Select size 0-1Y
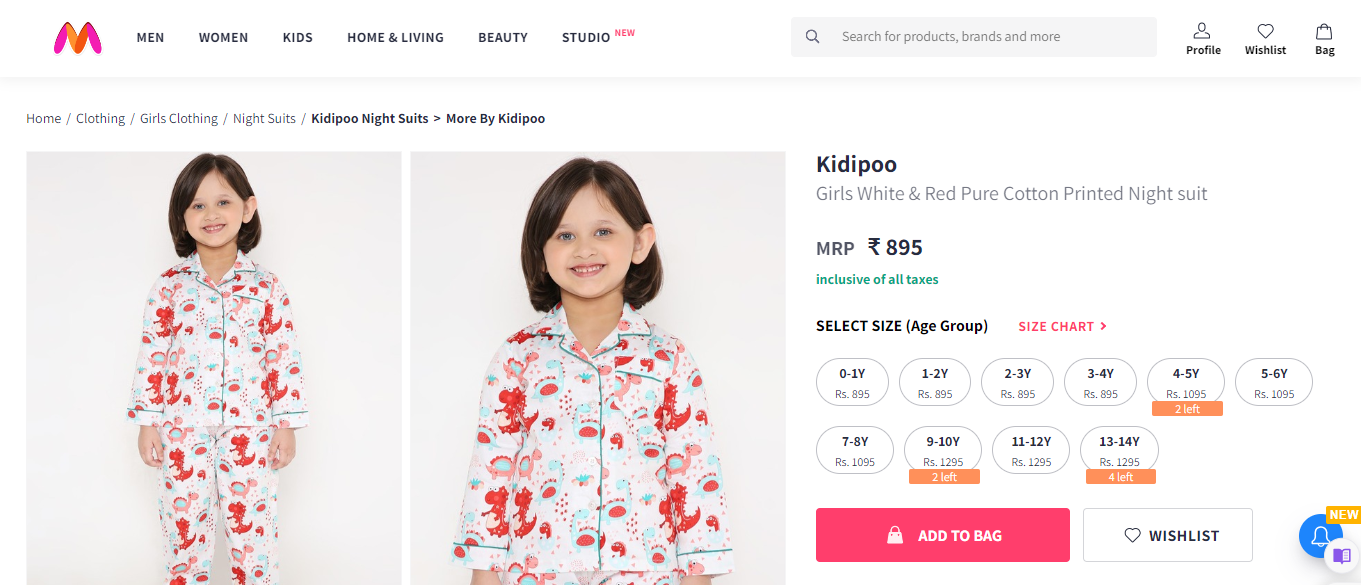This screenshot has width=1361, height=585. (852, 382)
